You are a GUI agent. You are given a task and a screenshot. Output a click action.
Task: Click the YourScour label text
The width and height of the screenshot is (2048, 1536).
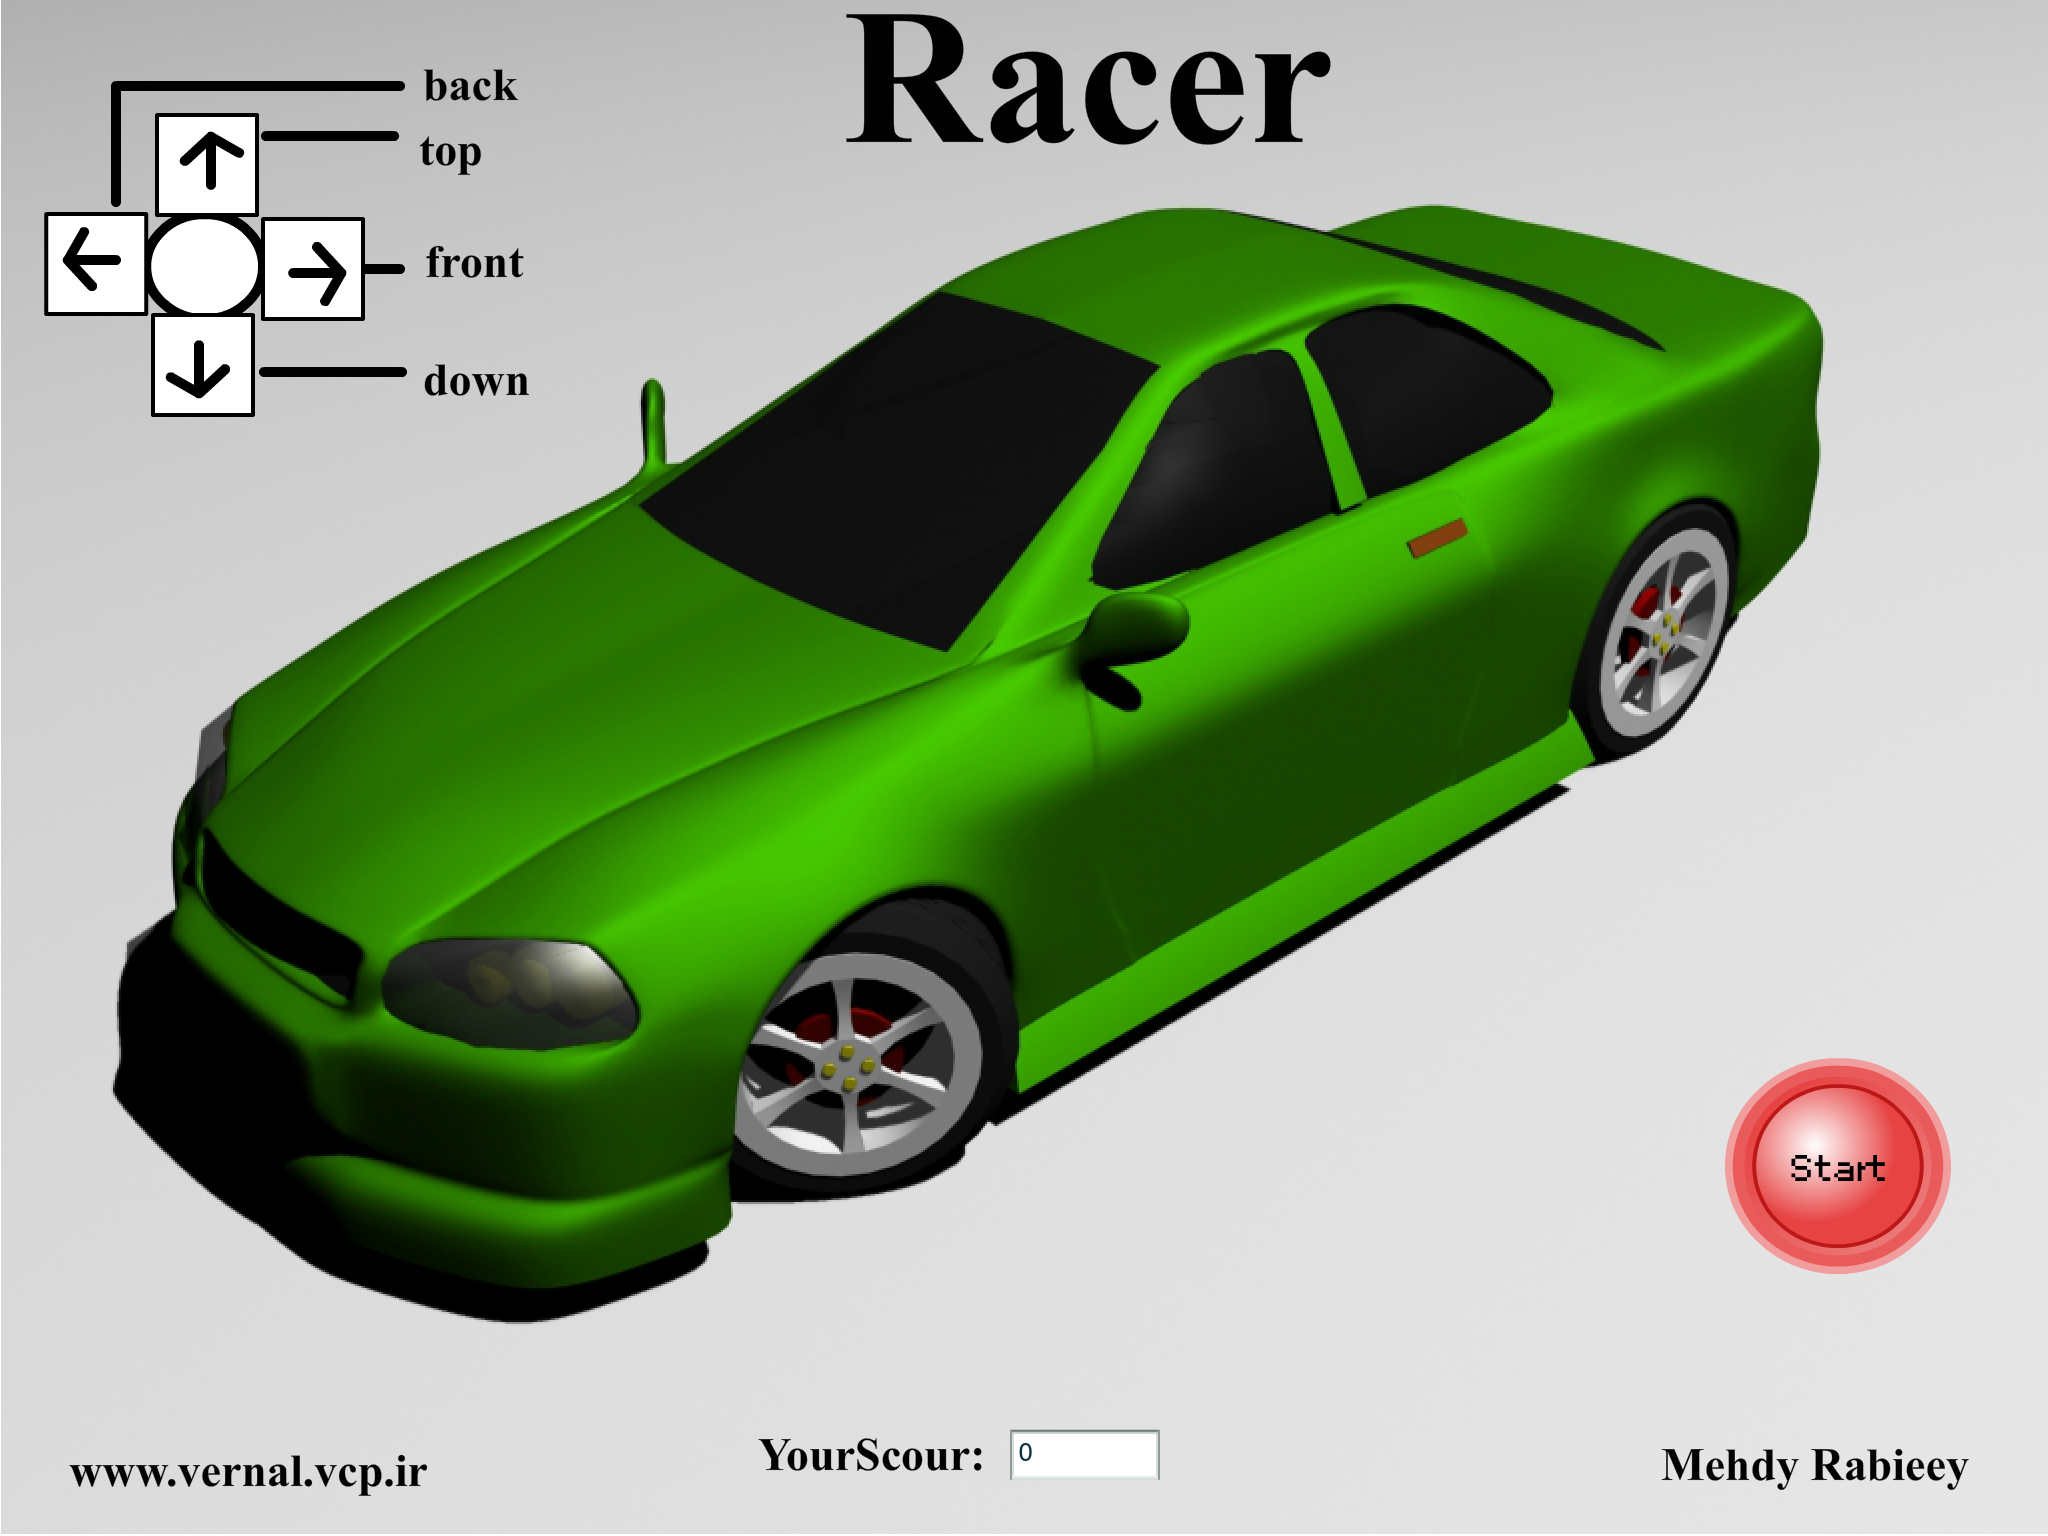pos(872,1455)
